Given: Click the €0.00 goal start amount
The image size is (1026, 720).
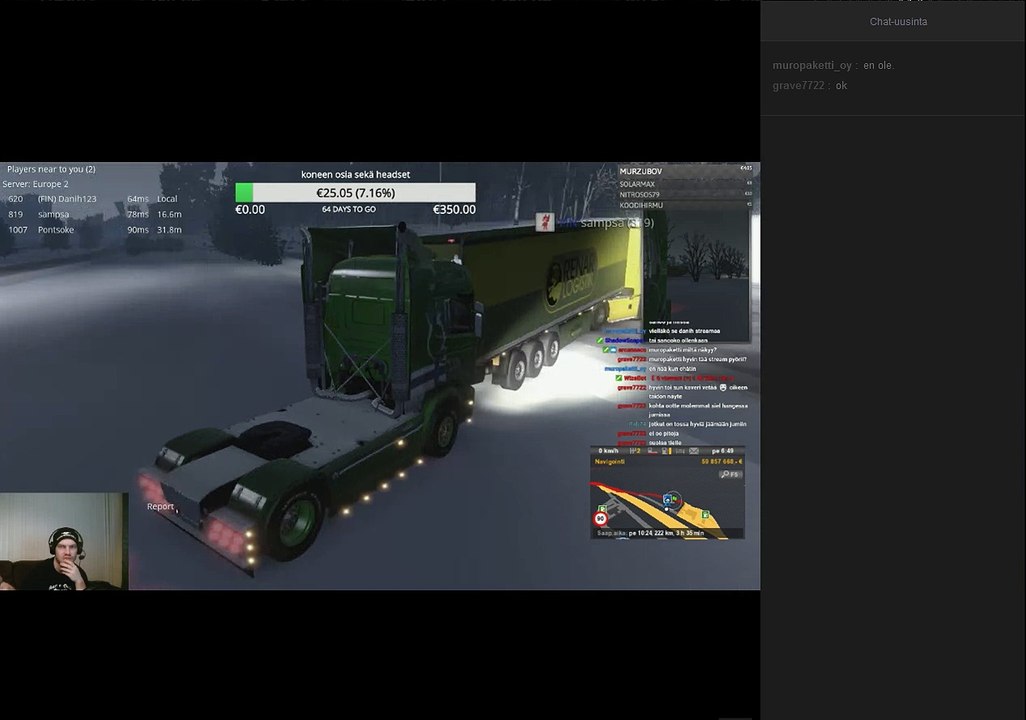Looking at the screenshot, I should point(250,209).
